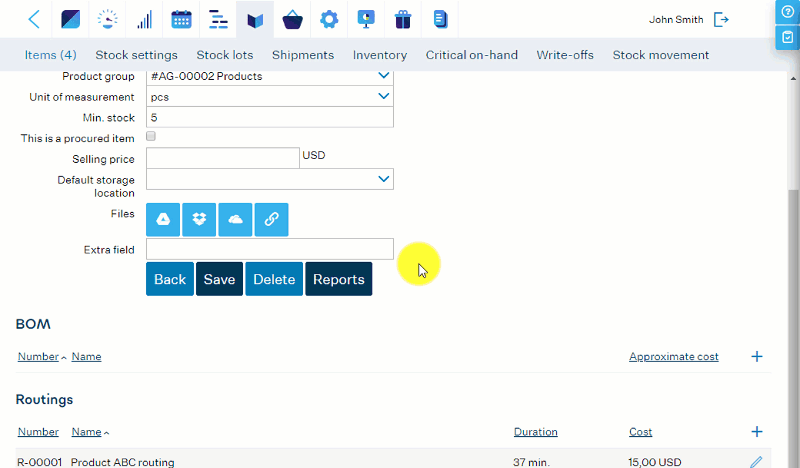Select the 'Product ABC routing' name cell
Screen dimensions: 800x468
coord(122,462)
